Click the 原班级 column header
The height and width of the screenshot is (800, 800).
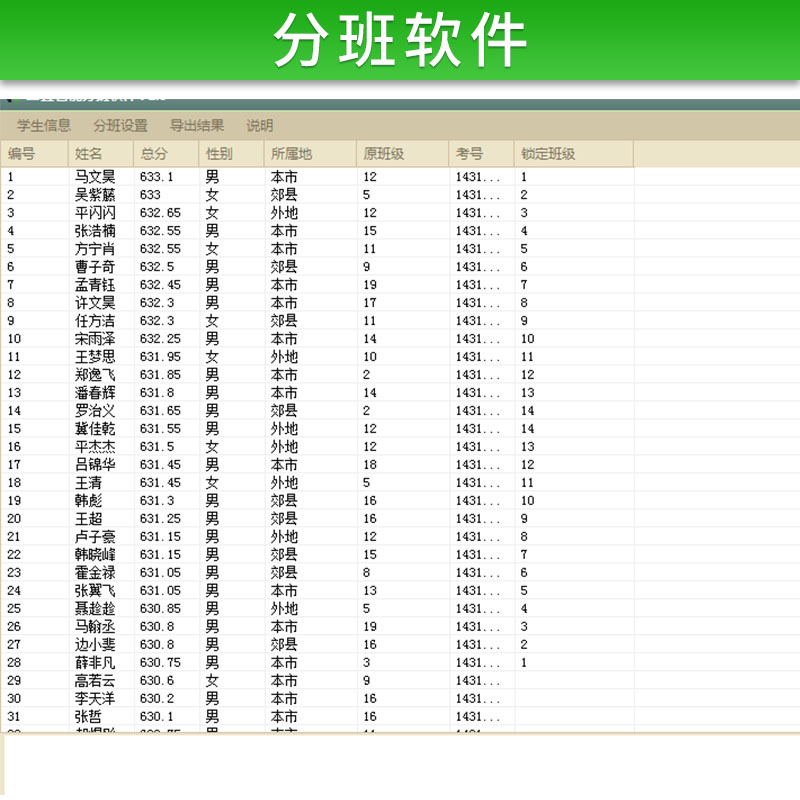pyautogui.click(x=403, y=154)
